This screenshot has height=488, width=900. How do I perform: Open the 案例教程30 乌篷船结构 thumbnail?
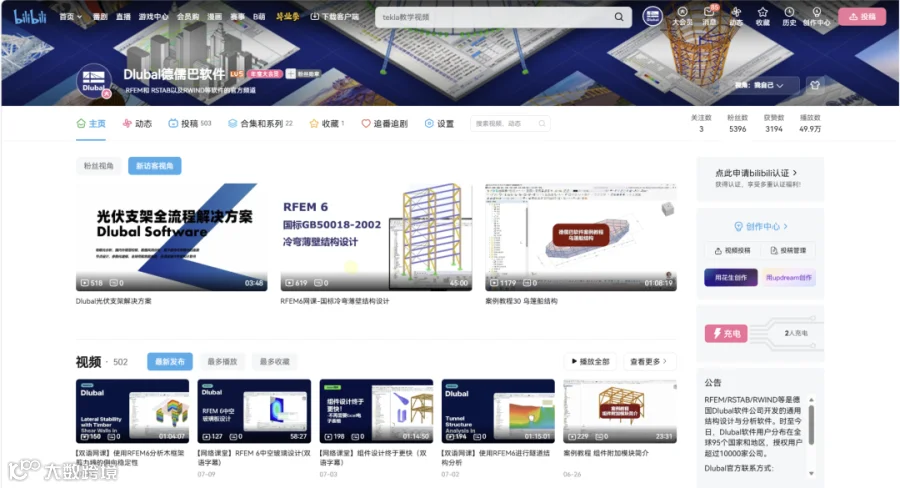(x=581, y=237)
